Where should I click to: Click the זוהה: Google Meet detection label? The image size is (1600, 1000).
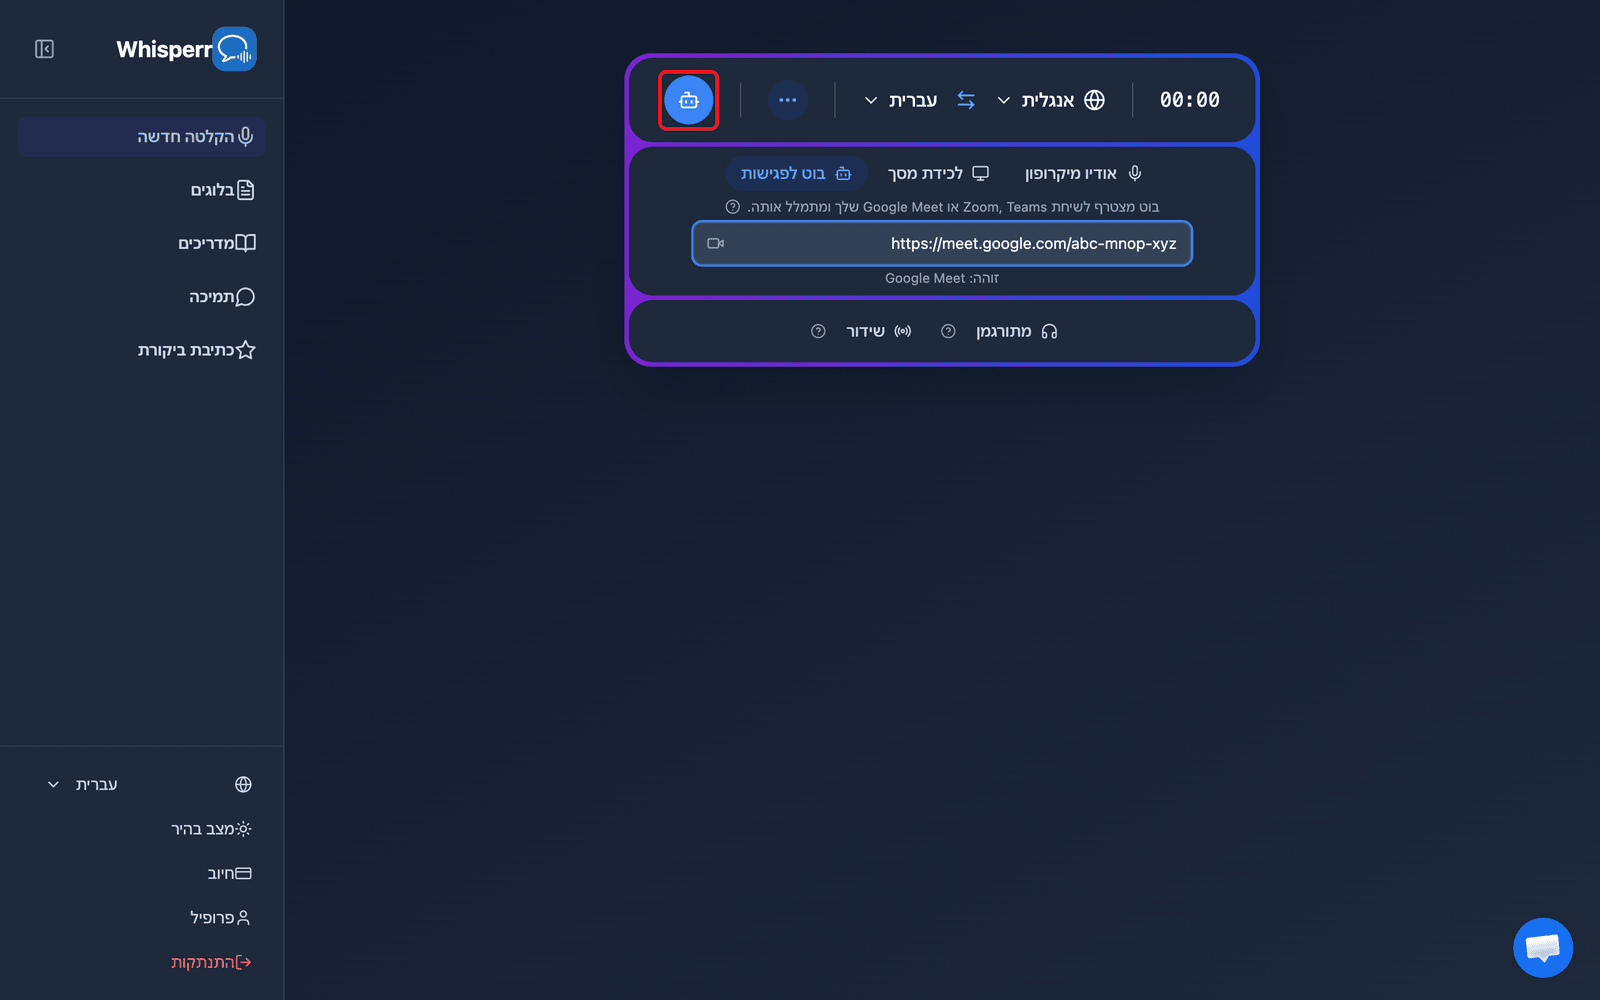[942, 278]
